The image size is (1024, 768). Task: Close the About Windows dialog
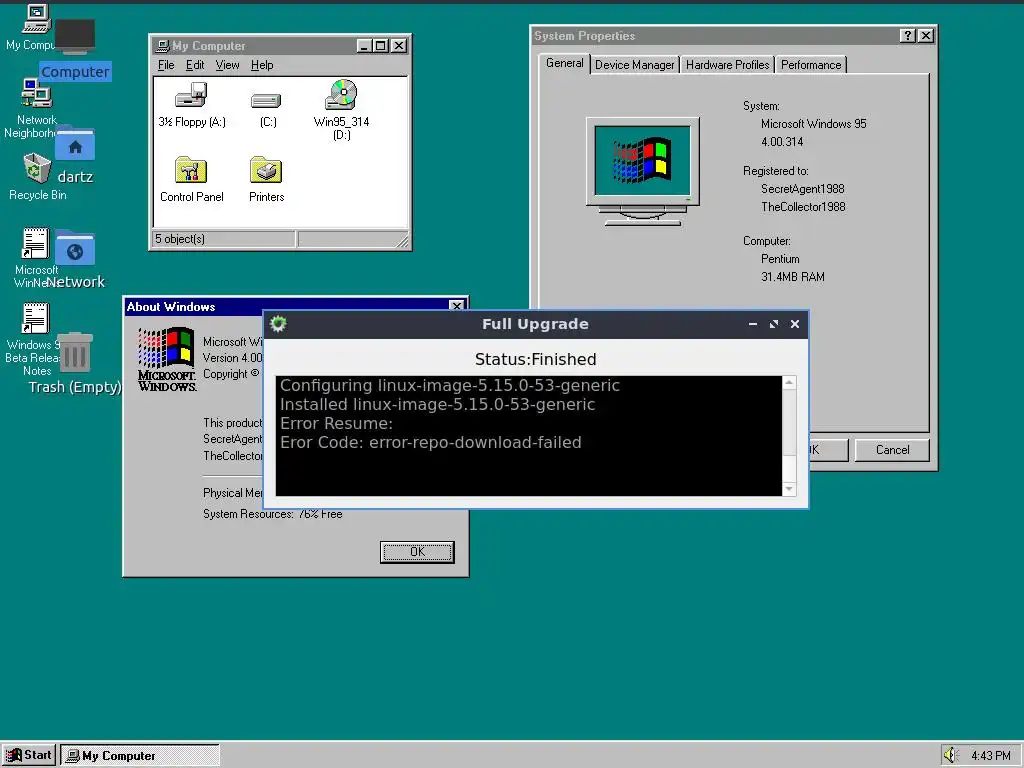pyautogui.click(x=457, y=306)
